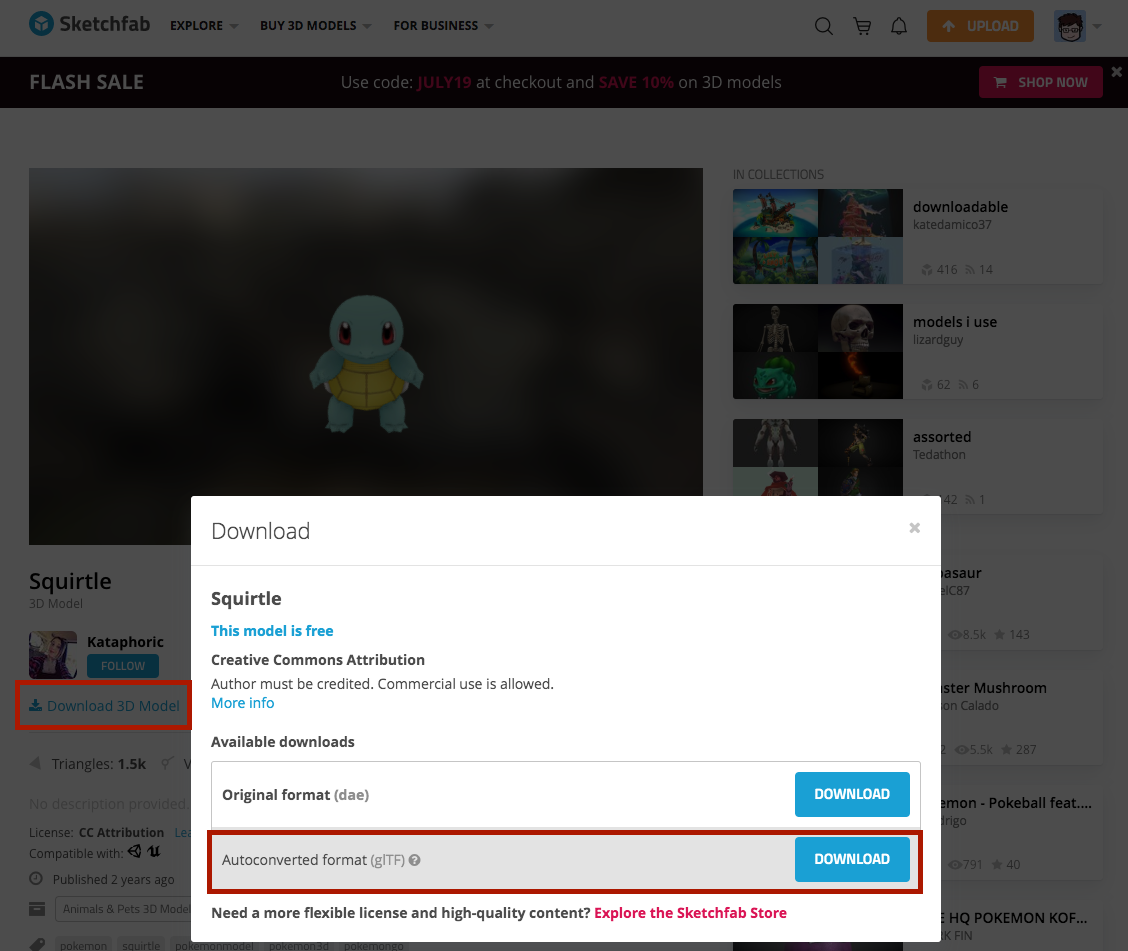Open the More info license link

(x=242, y=703)
